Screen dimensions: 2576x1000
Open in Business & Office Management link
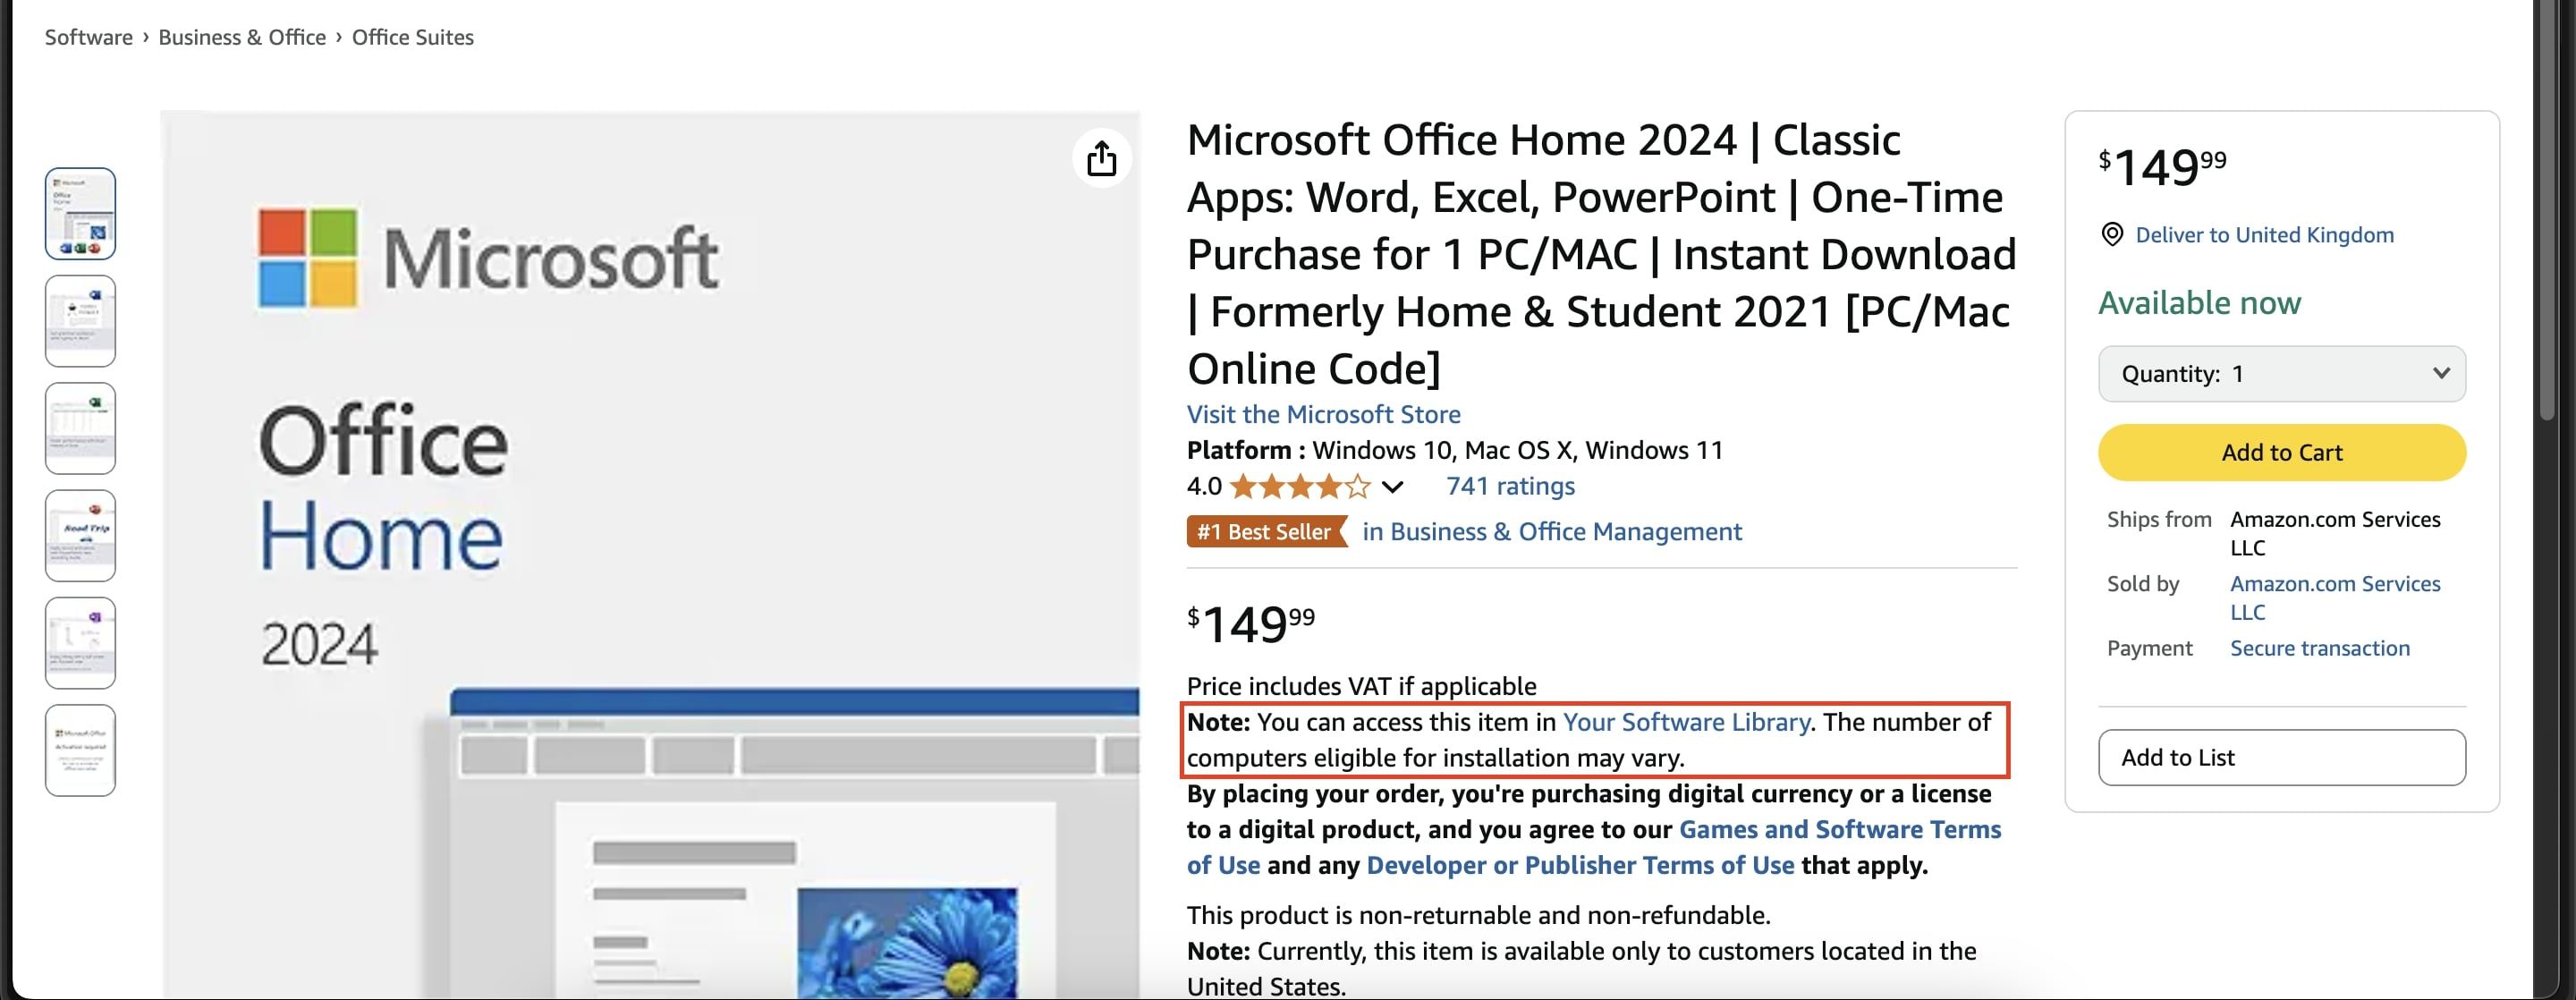pyautogui.click(x=1552, y=532)
